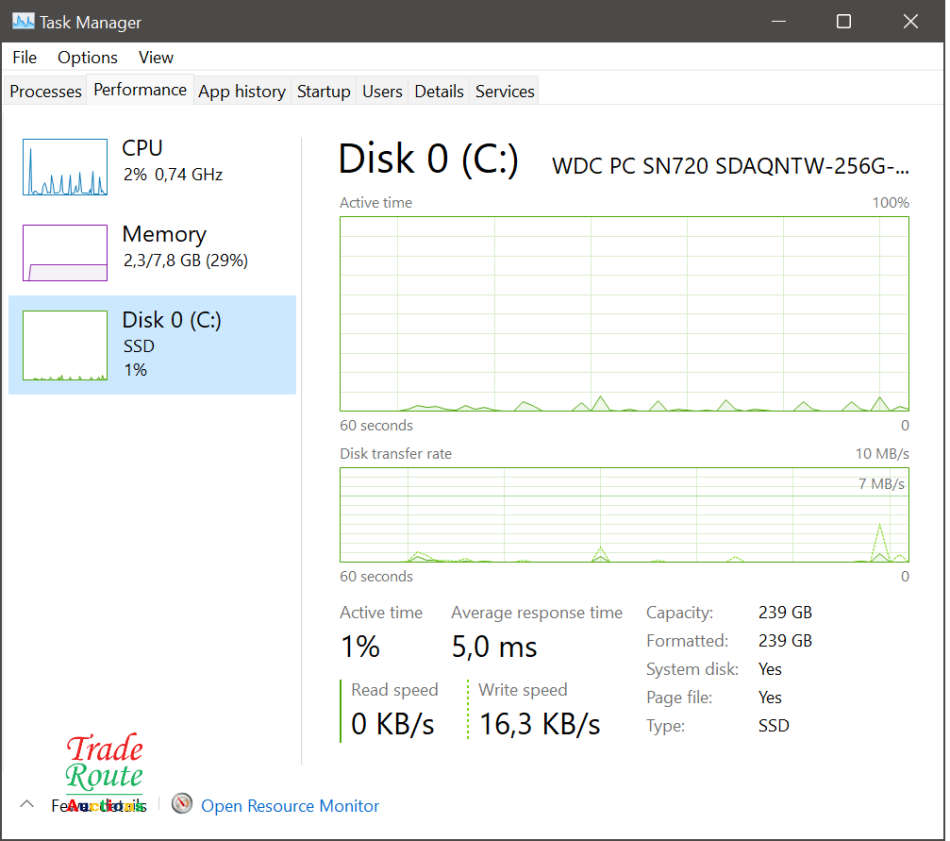
Task: Switch to the Services tab
Action: (x=505, y=91)
